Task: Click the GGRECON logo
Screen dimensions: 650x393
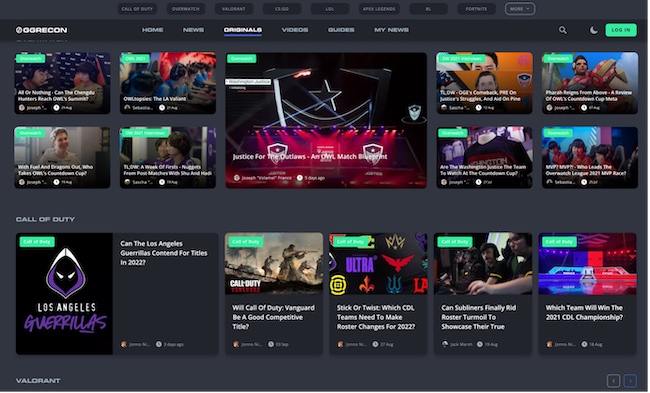Action: (x=41, y=30)
